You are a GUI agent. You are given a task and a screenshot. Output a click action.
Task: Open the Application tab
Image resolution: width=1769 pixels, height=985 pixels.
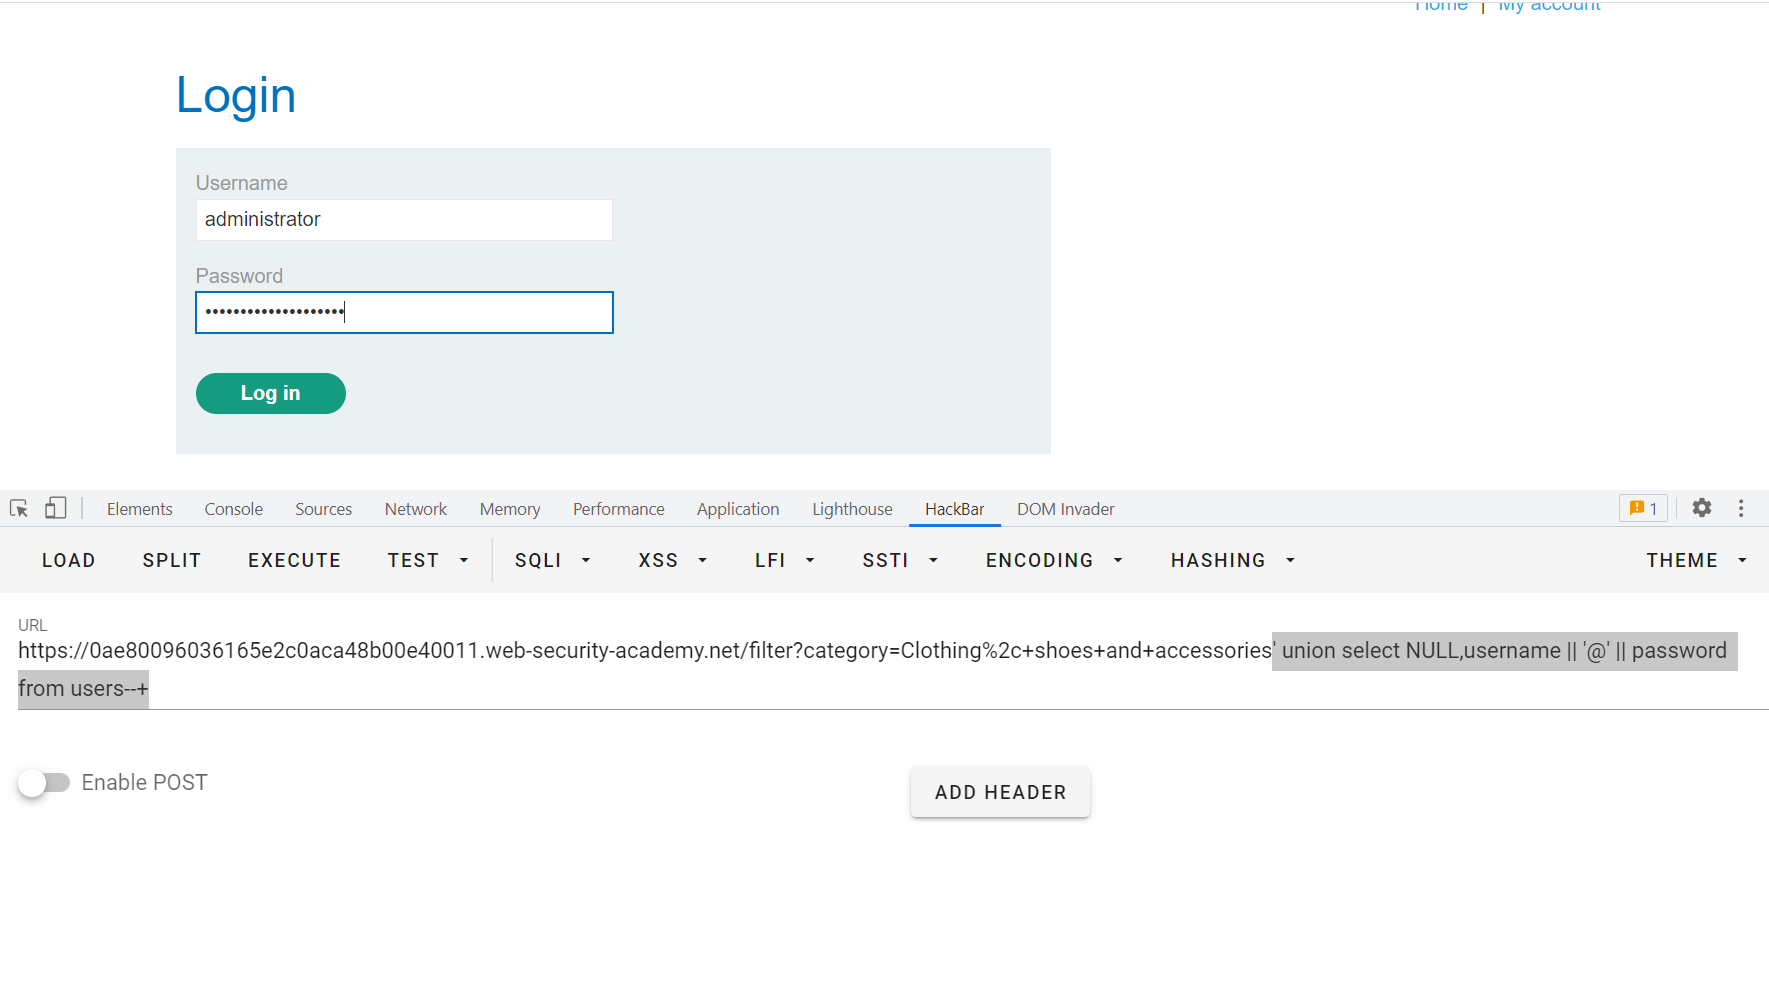(x=738, y=509)
